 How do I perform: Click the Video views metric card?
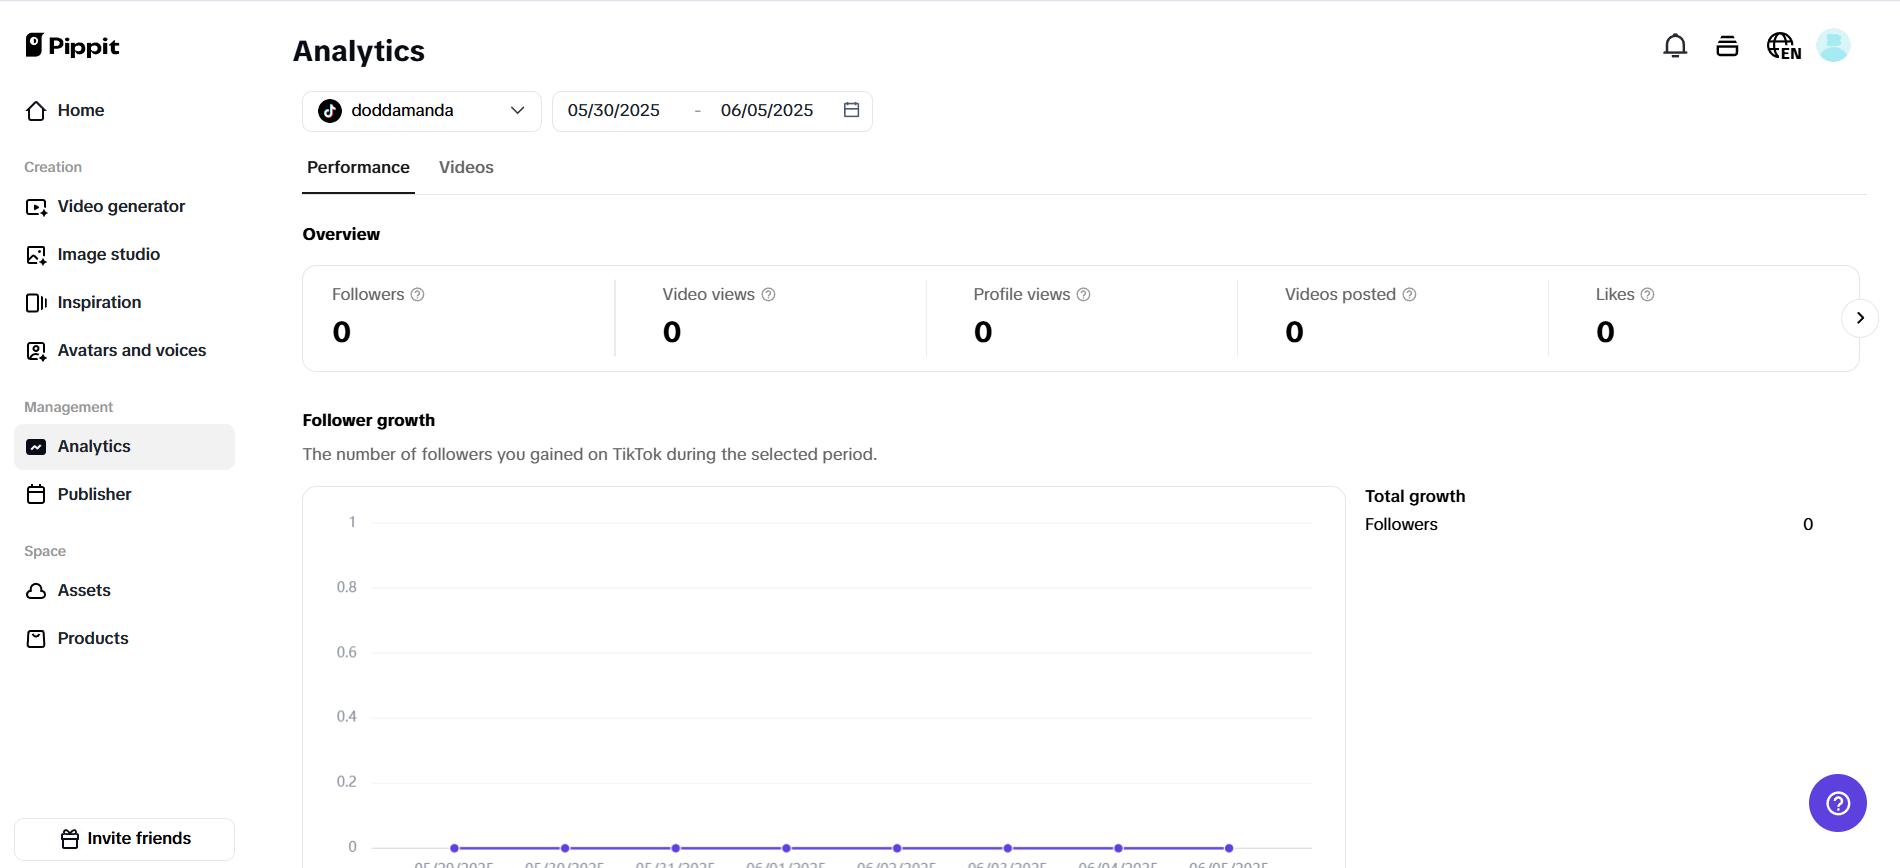point(770,318)
